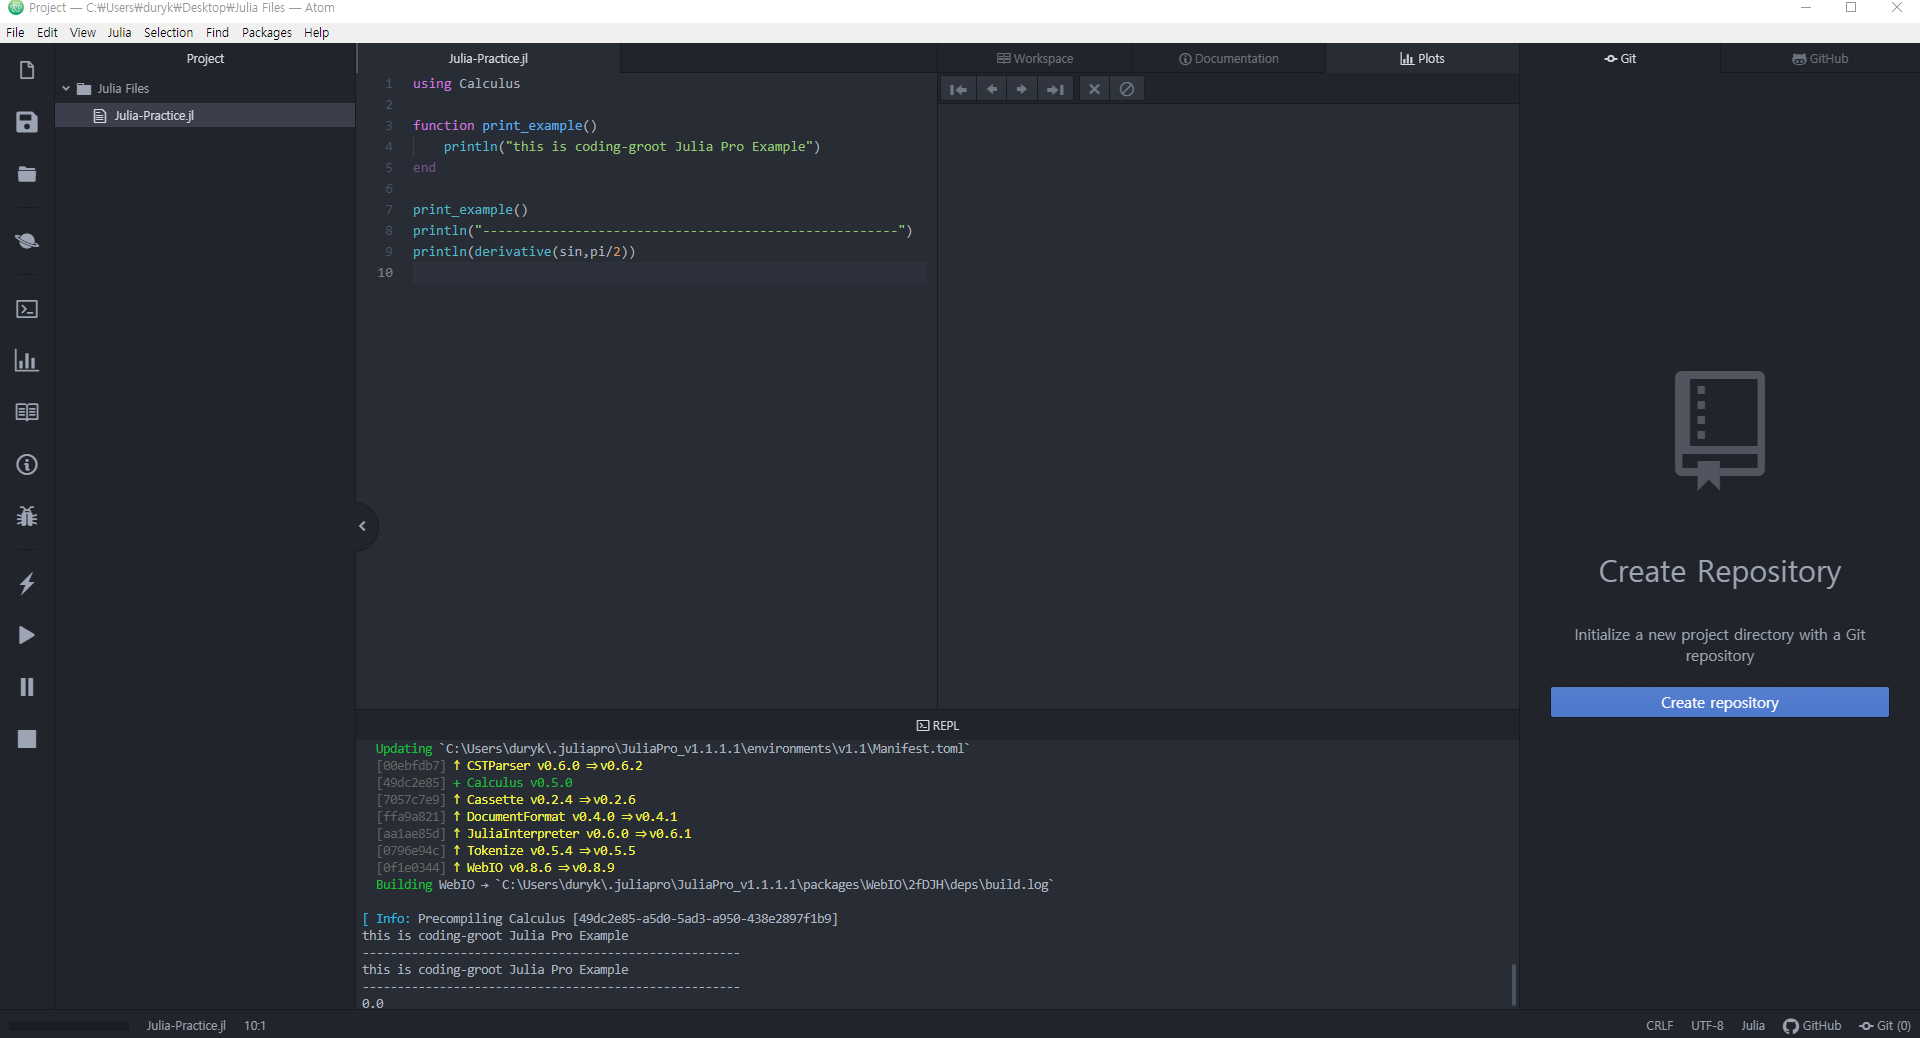Switch to the GitHub tab
Viewport: 1920px width, 1038px height.
pyautogui.click(x=1820, y=58)
